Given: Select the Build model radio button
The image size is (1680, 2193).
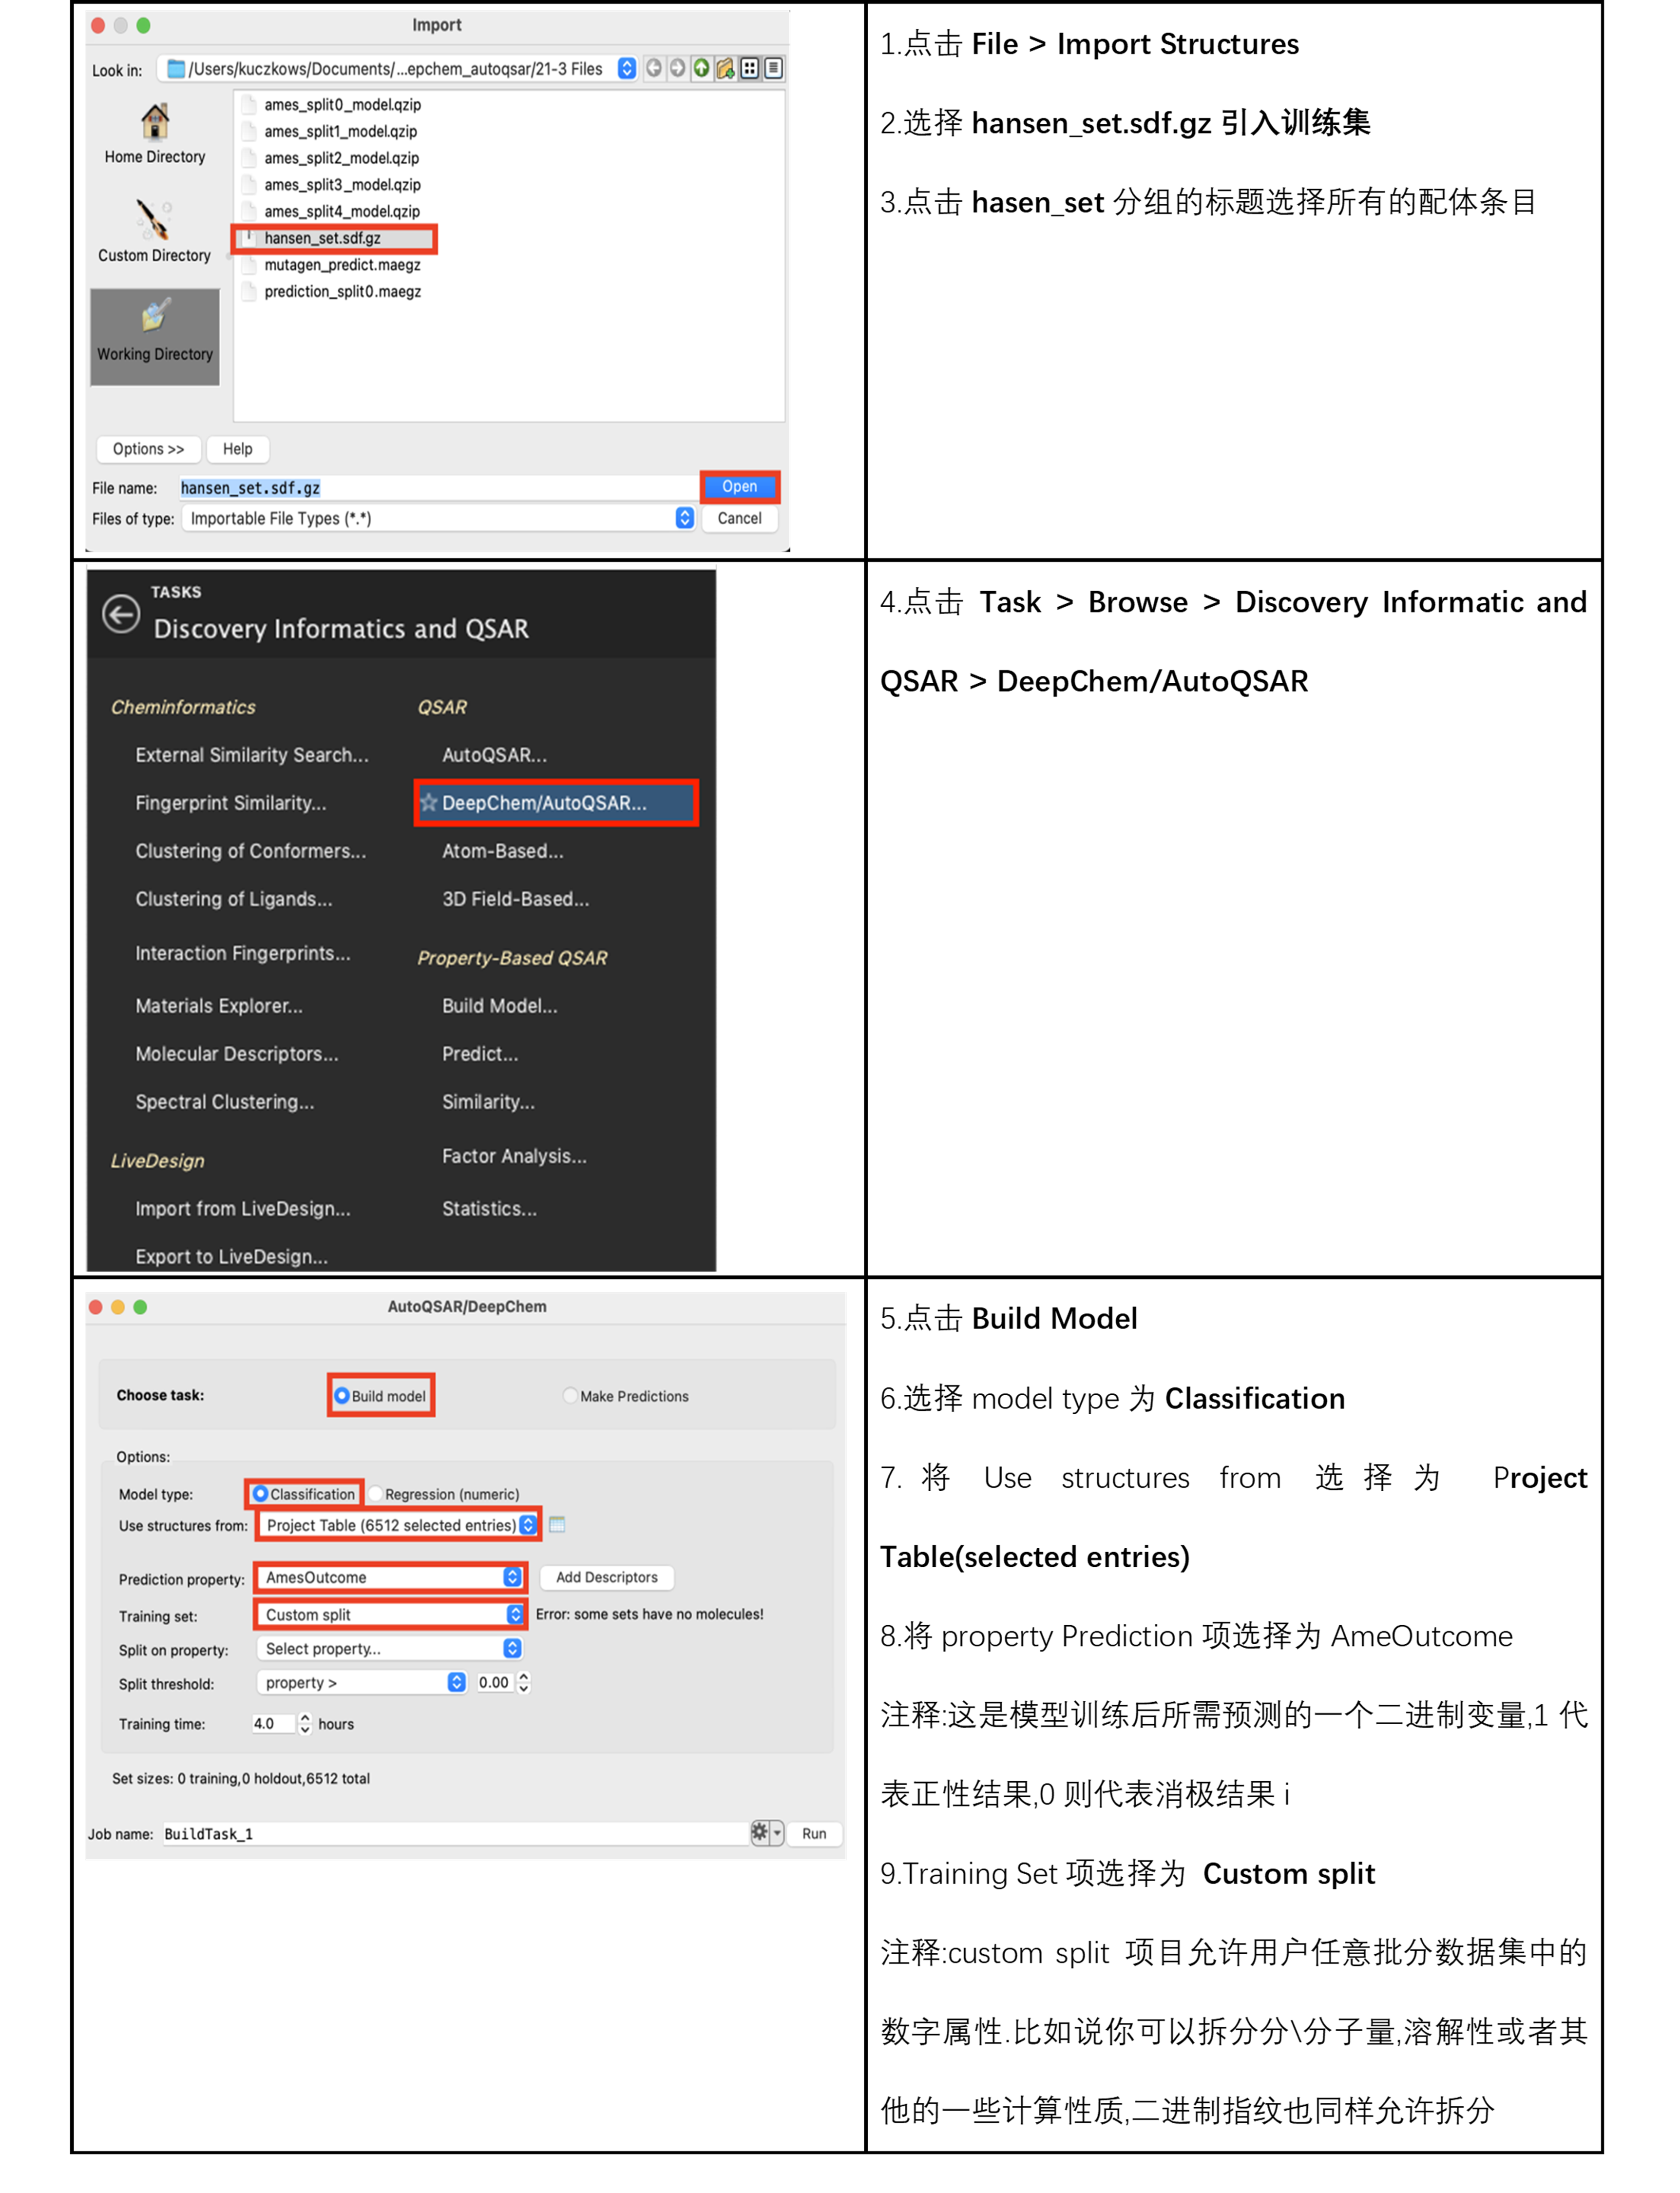Looking at the screenshot, I should pyautogui.click(x=342, y=1396).
